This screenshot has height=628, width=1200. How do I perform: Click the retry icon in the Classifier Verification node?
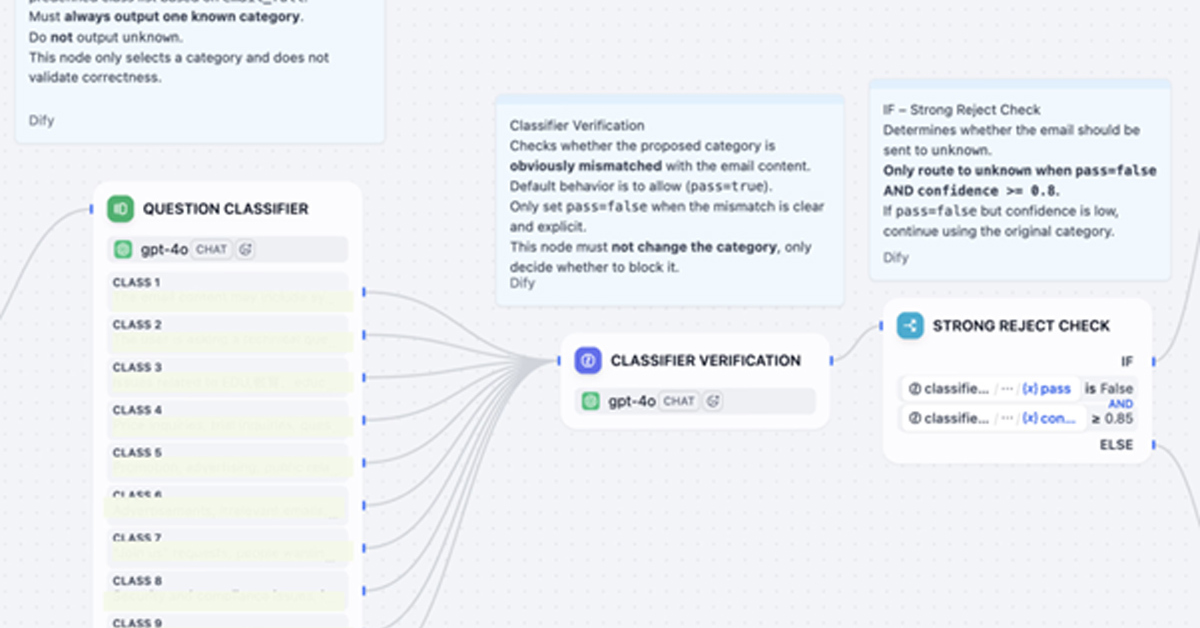711,400
